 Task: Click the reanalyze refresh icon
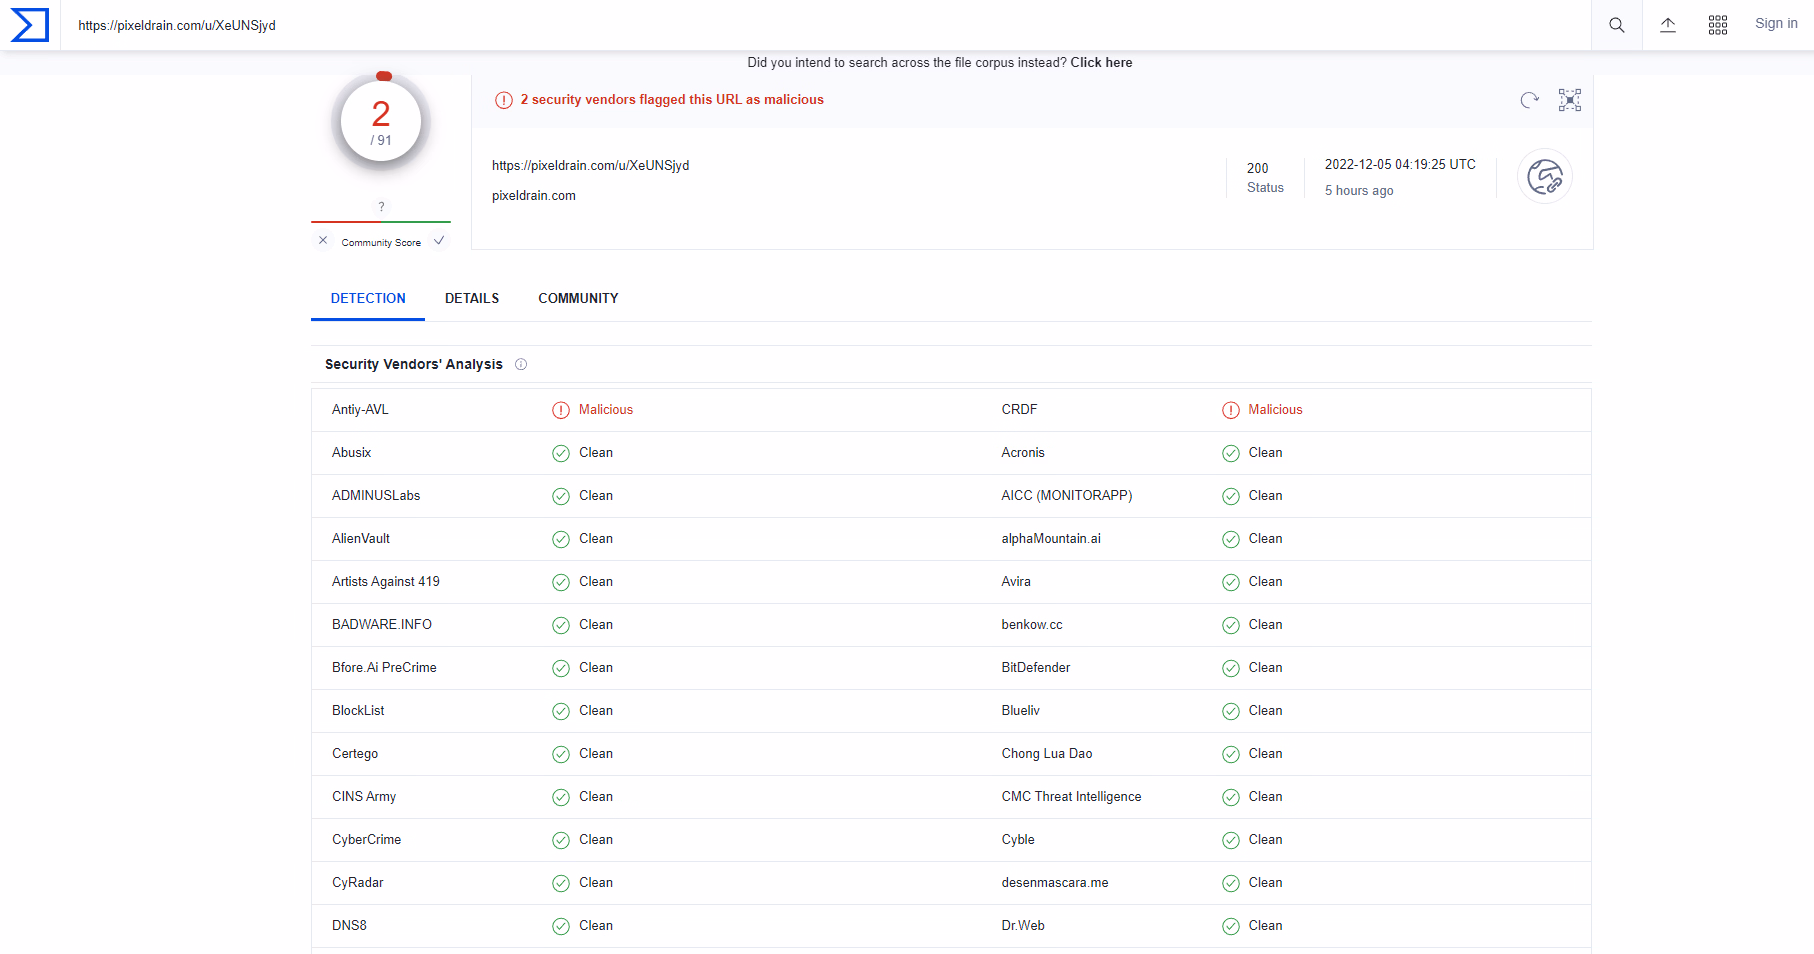[x=1529, y=100]
